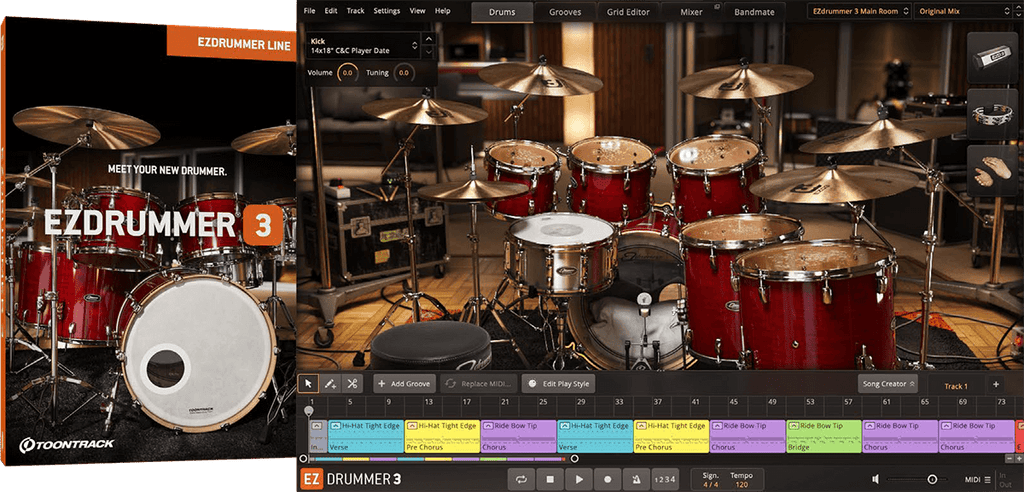Click the colored song overview scrollbar
This screenshot has width=1024, height=492.
pos(438,459)
